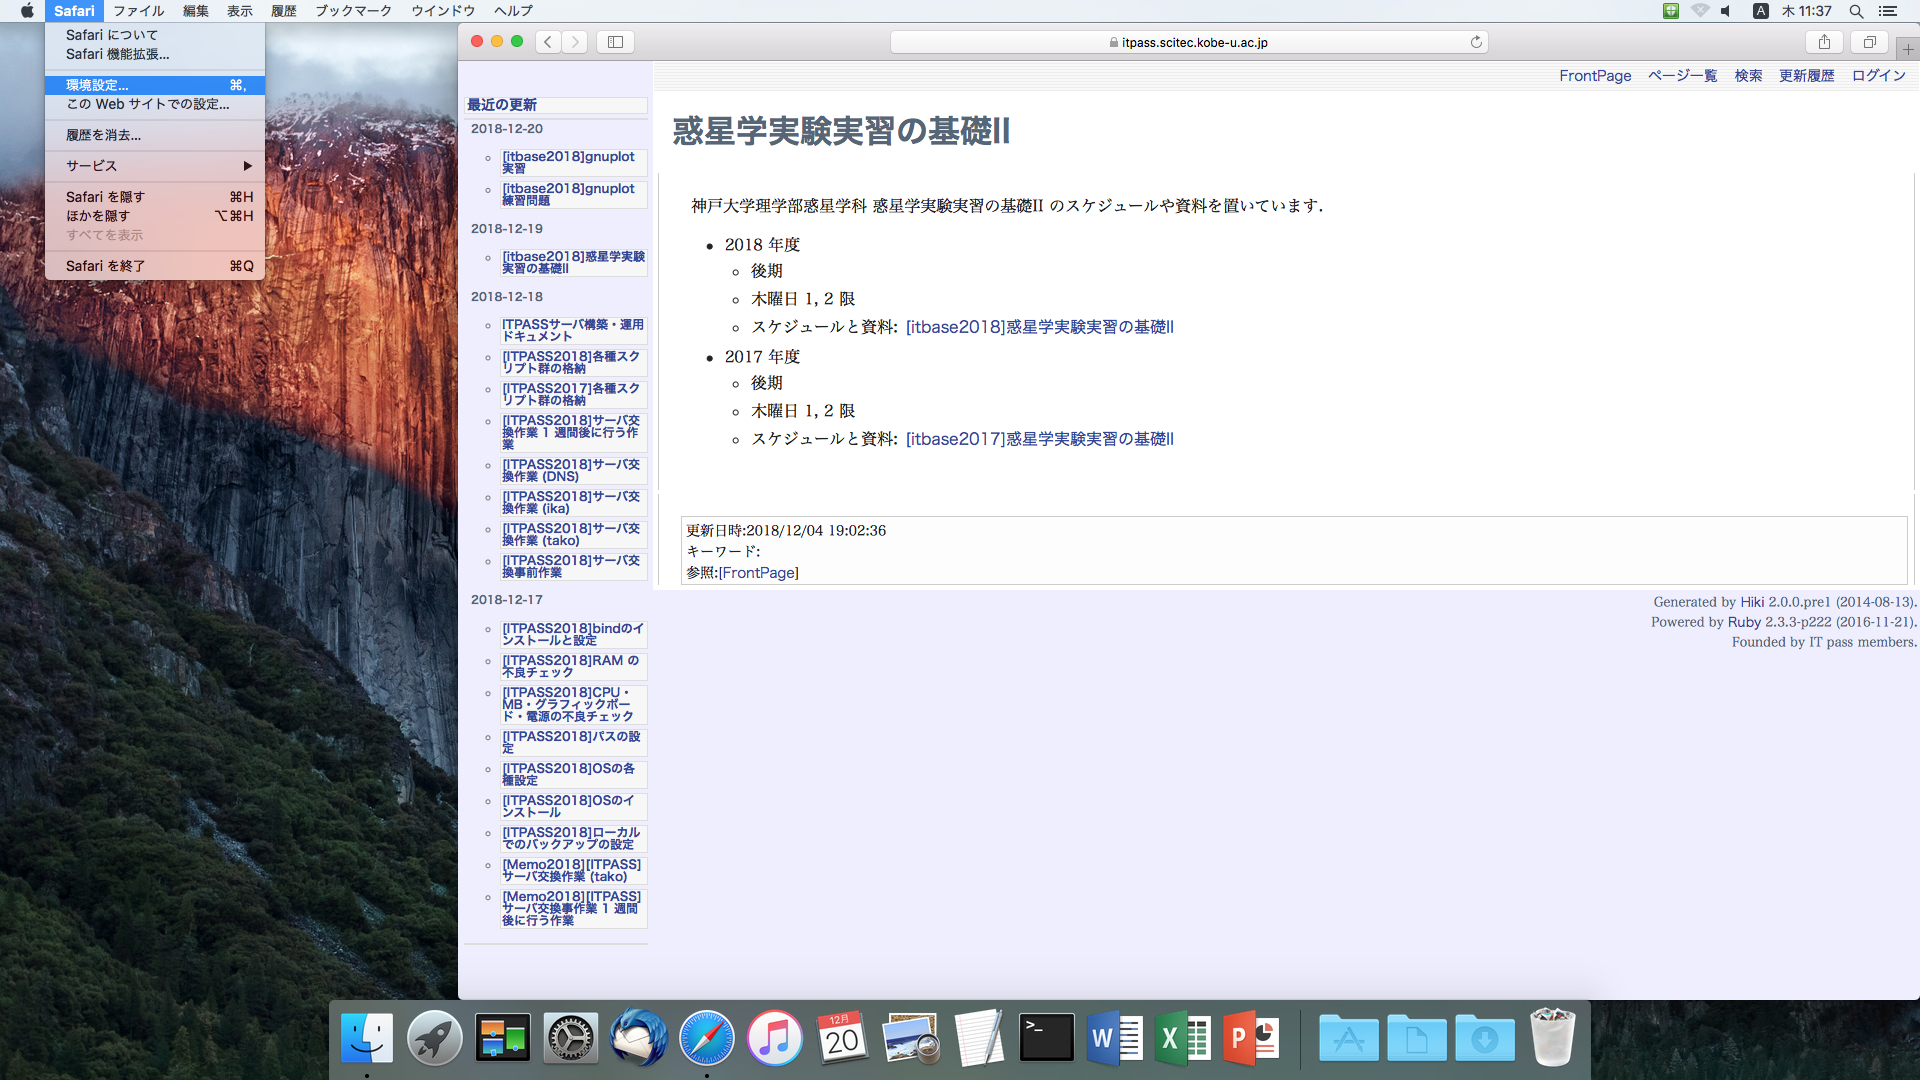1920x1080 pixels.
Task: Click Safari's forward navigation arrow
Action: (x=574, y=42)
